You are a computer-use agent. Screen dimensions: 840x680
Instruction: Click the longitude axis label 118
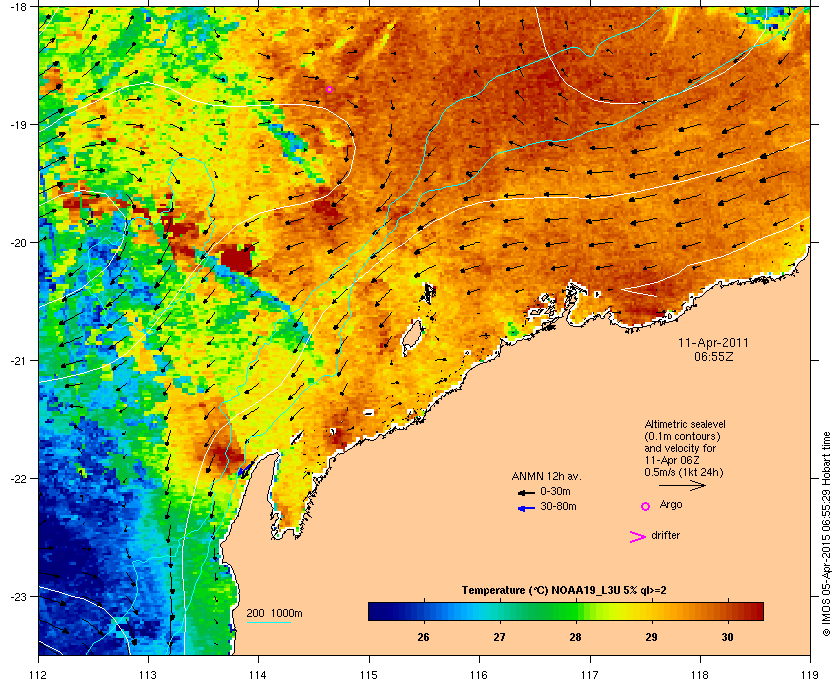click(700, 674)
